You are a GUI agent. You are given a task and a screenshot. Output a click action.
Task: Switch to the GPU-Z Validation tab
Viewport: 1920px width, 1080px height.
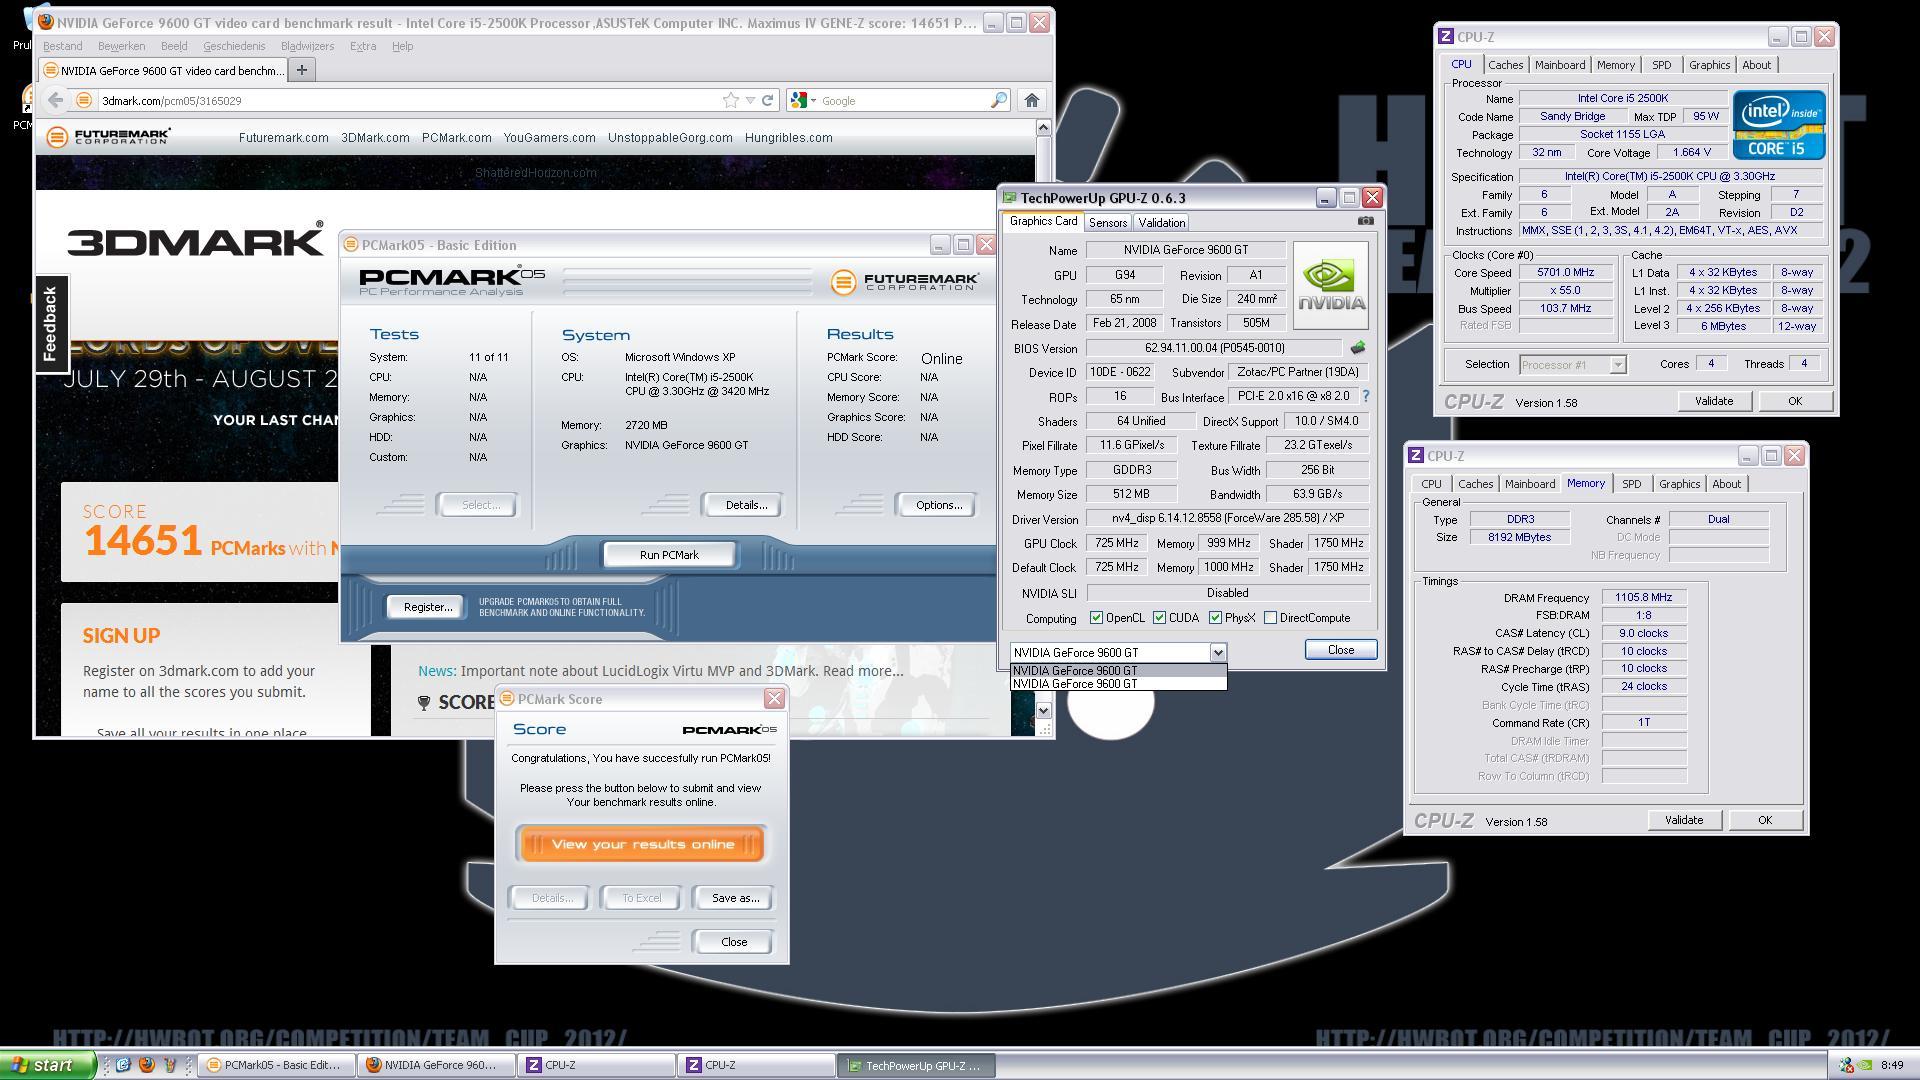(x=1161, y=223)
